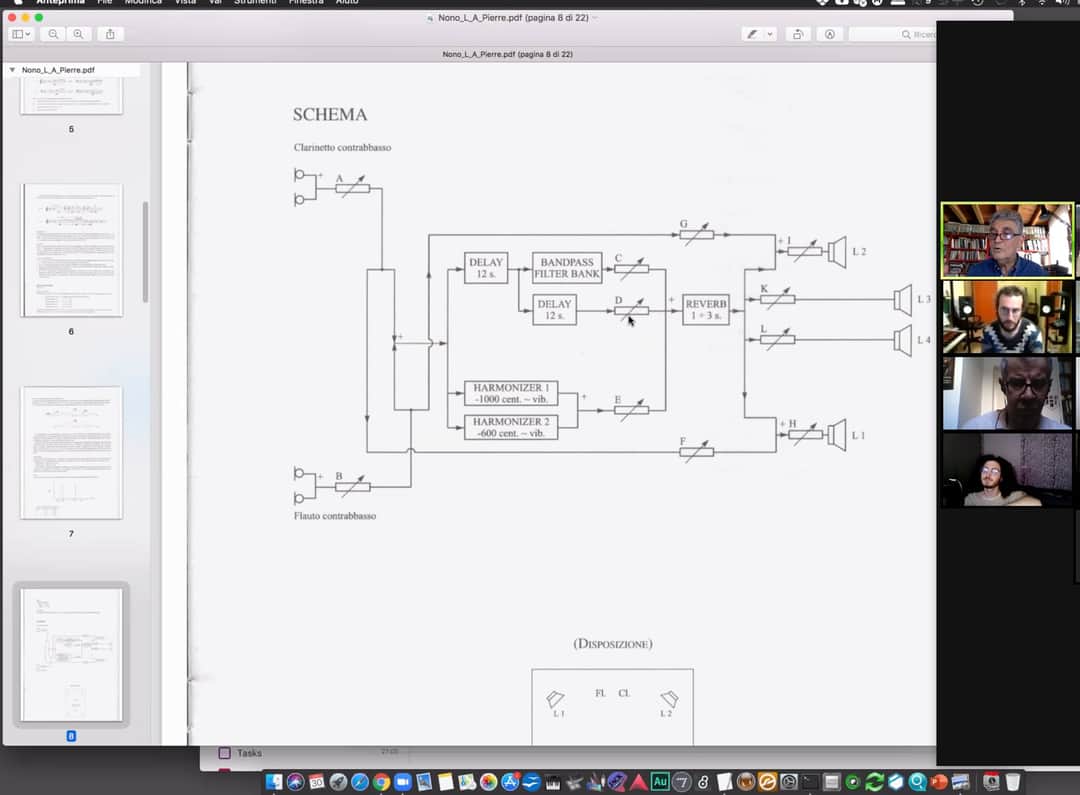
Task: Click the HARMONIZER 2 box
Action: (x=510, y=427)
